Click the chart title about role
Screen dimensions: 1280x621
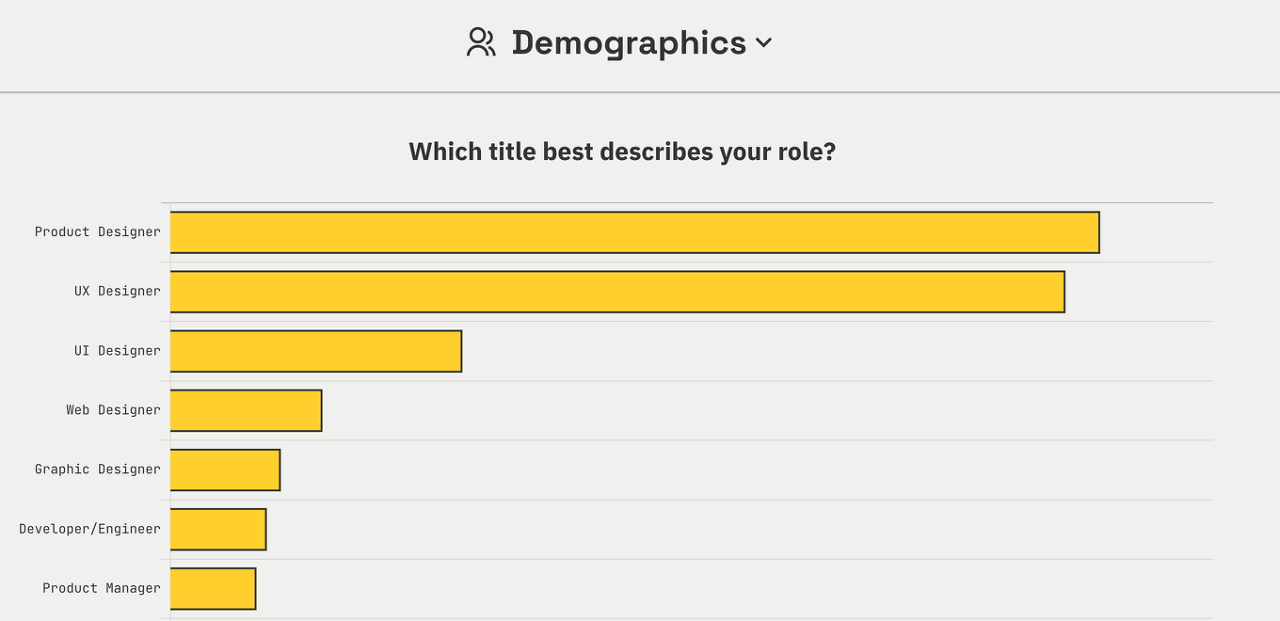pyautogui.click(x=622, y=152)
